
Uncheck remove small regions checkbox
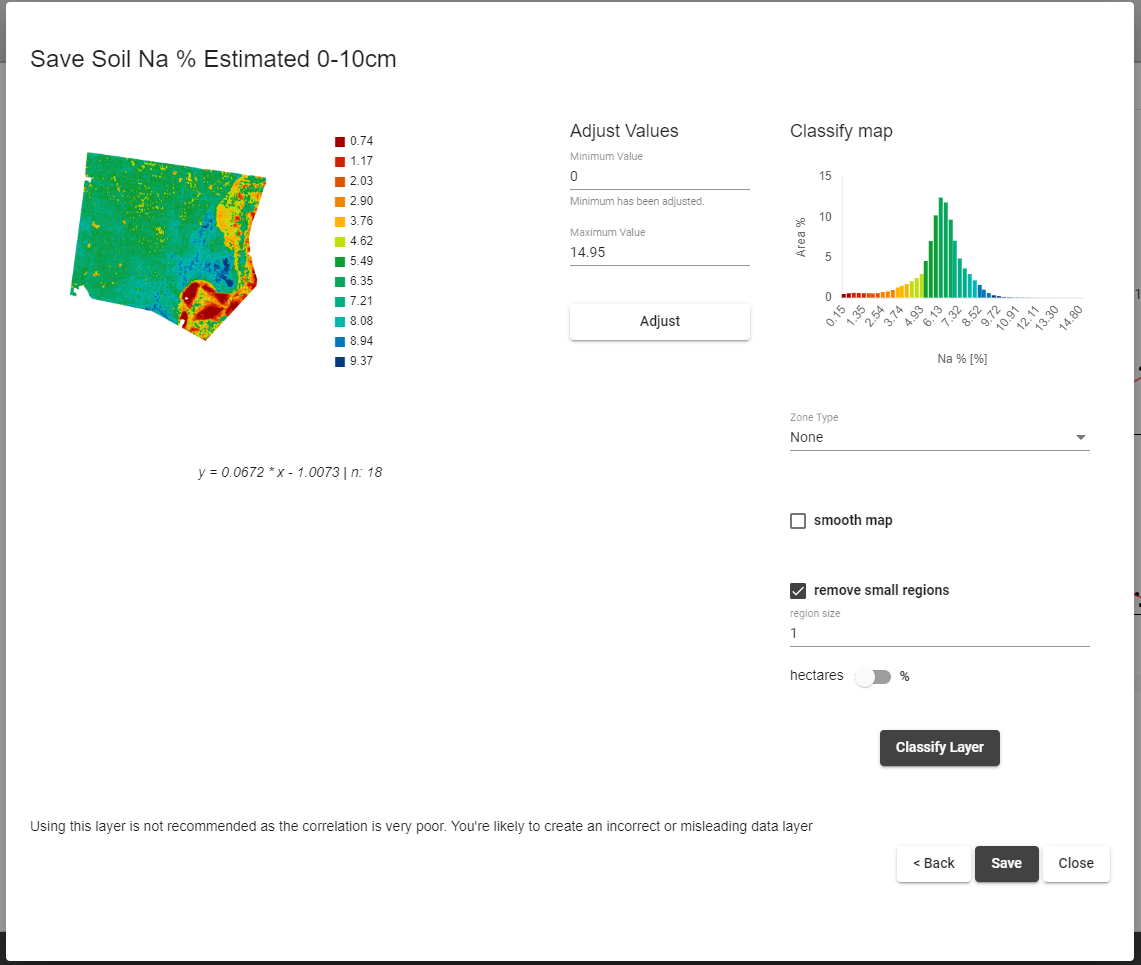[798, 591]
